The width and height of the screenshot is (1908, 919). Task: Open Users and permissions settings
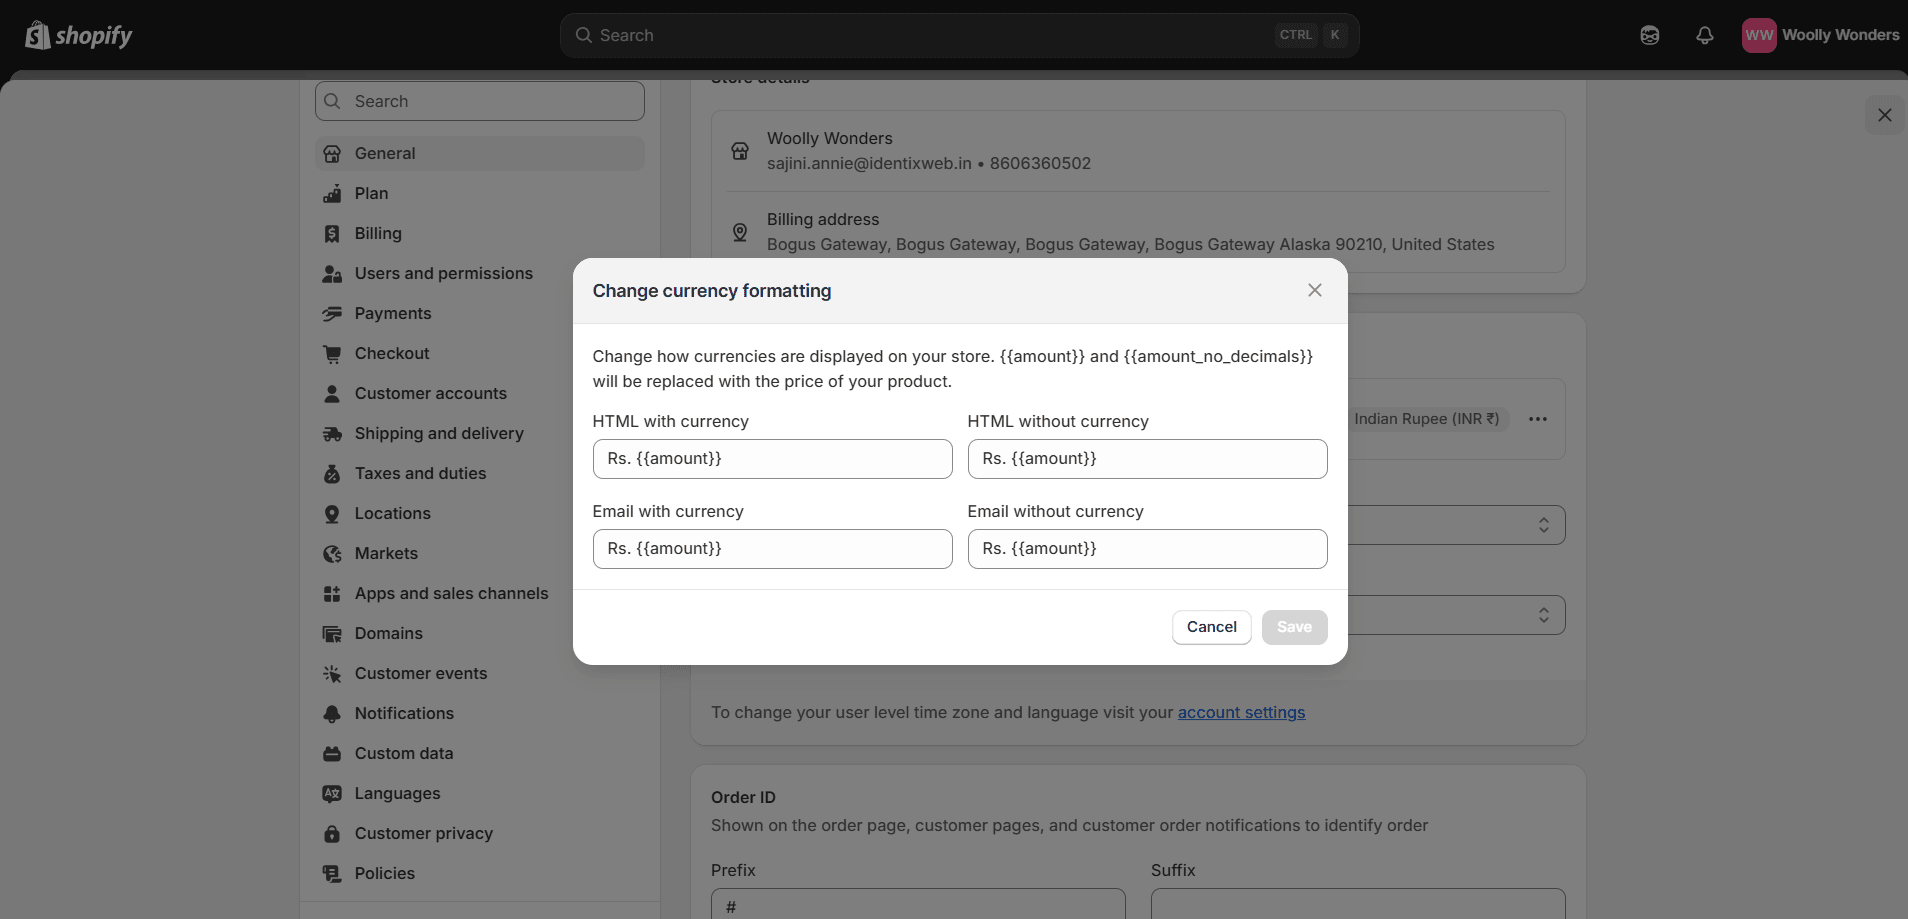(480, 273)
